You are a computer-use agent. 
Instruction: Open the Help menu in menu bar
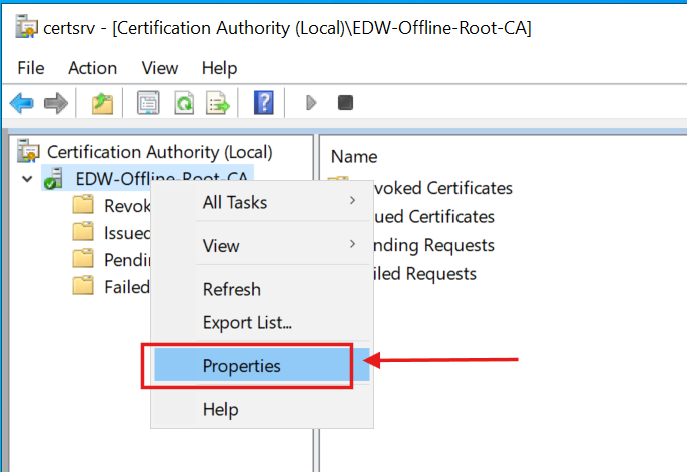[x=220, y=68]
